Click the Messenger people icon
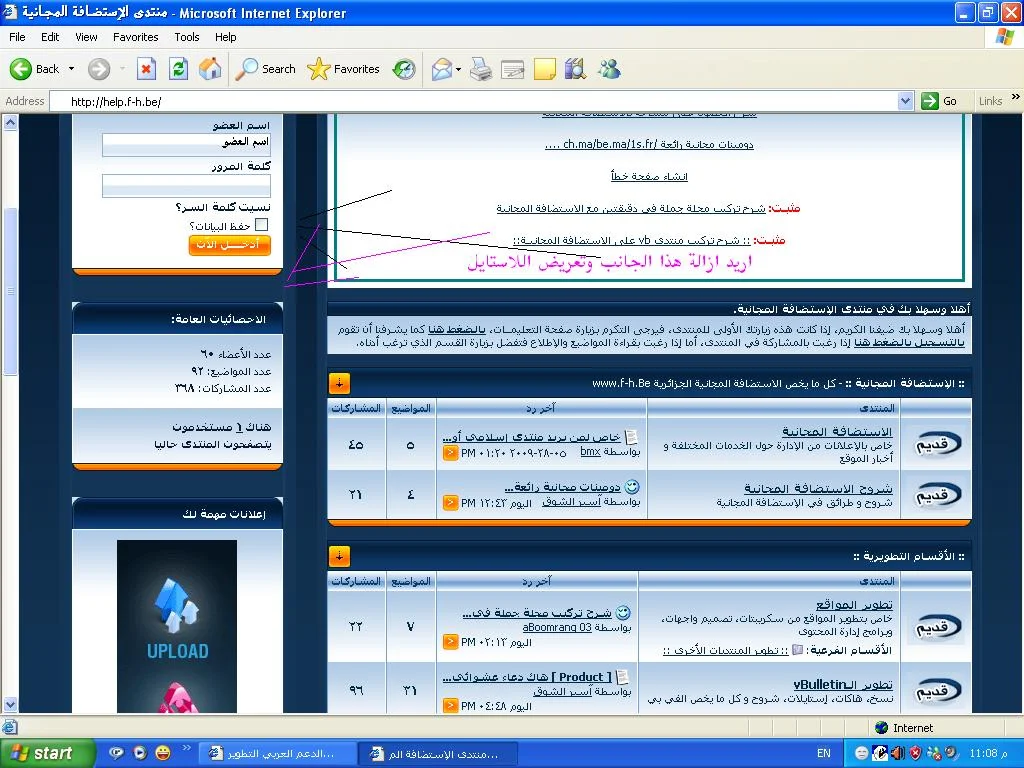Screen dimensions: 1024x768 (x=609, y=69)
